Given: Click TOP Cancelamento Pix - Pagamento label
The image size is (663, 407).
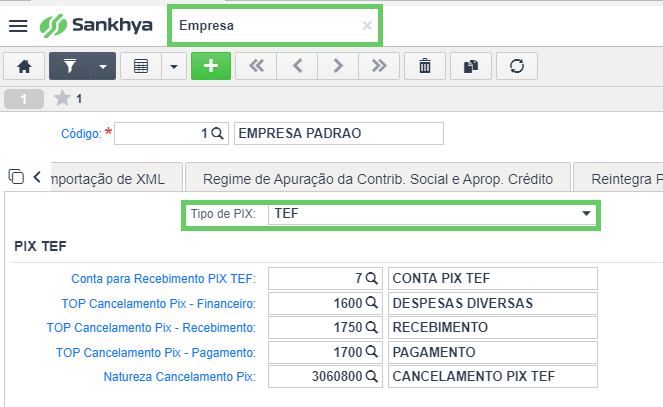Looking at the screenshot, I should (x=156, y=353).
